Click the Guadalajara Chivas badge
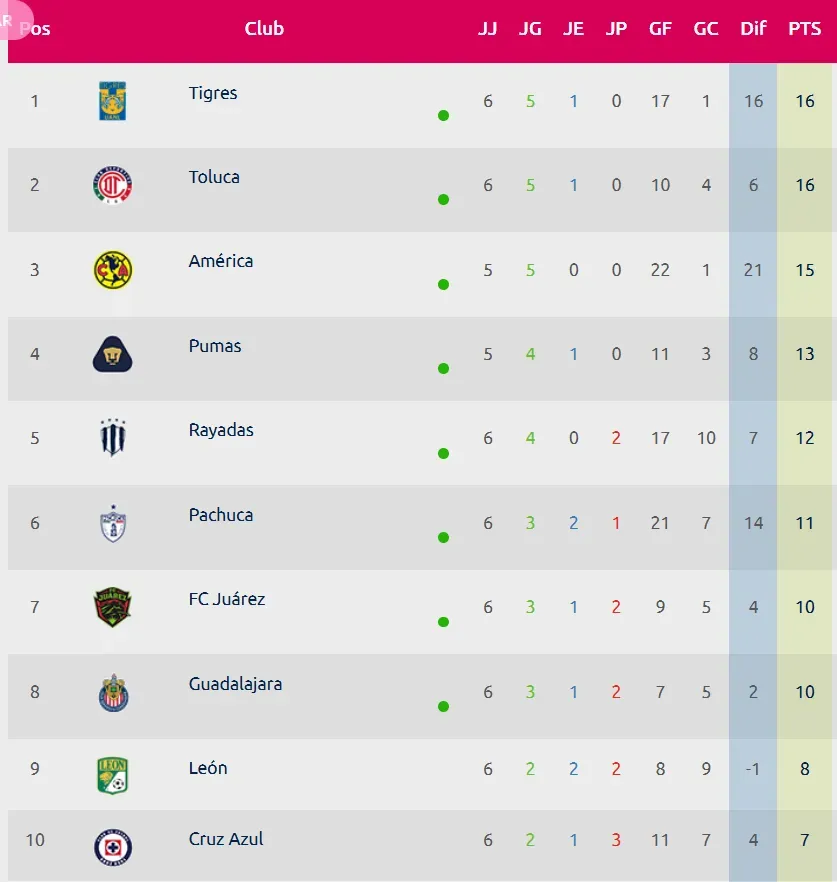Screen dimensions: 837x882 113,692
